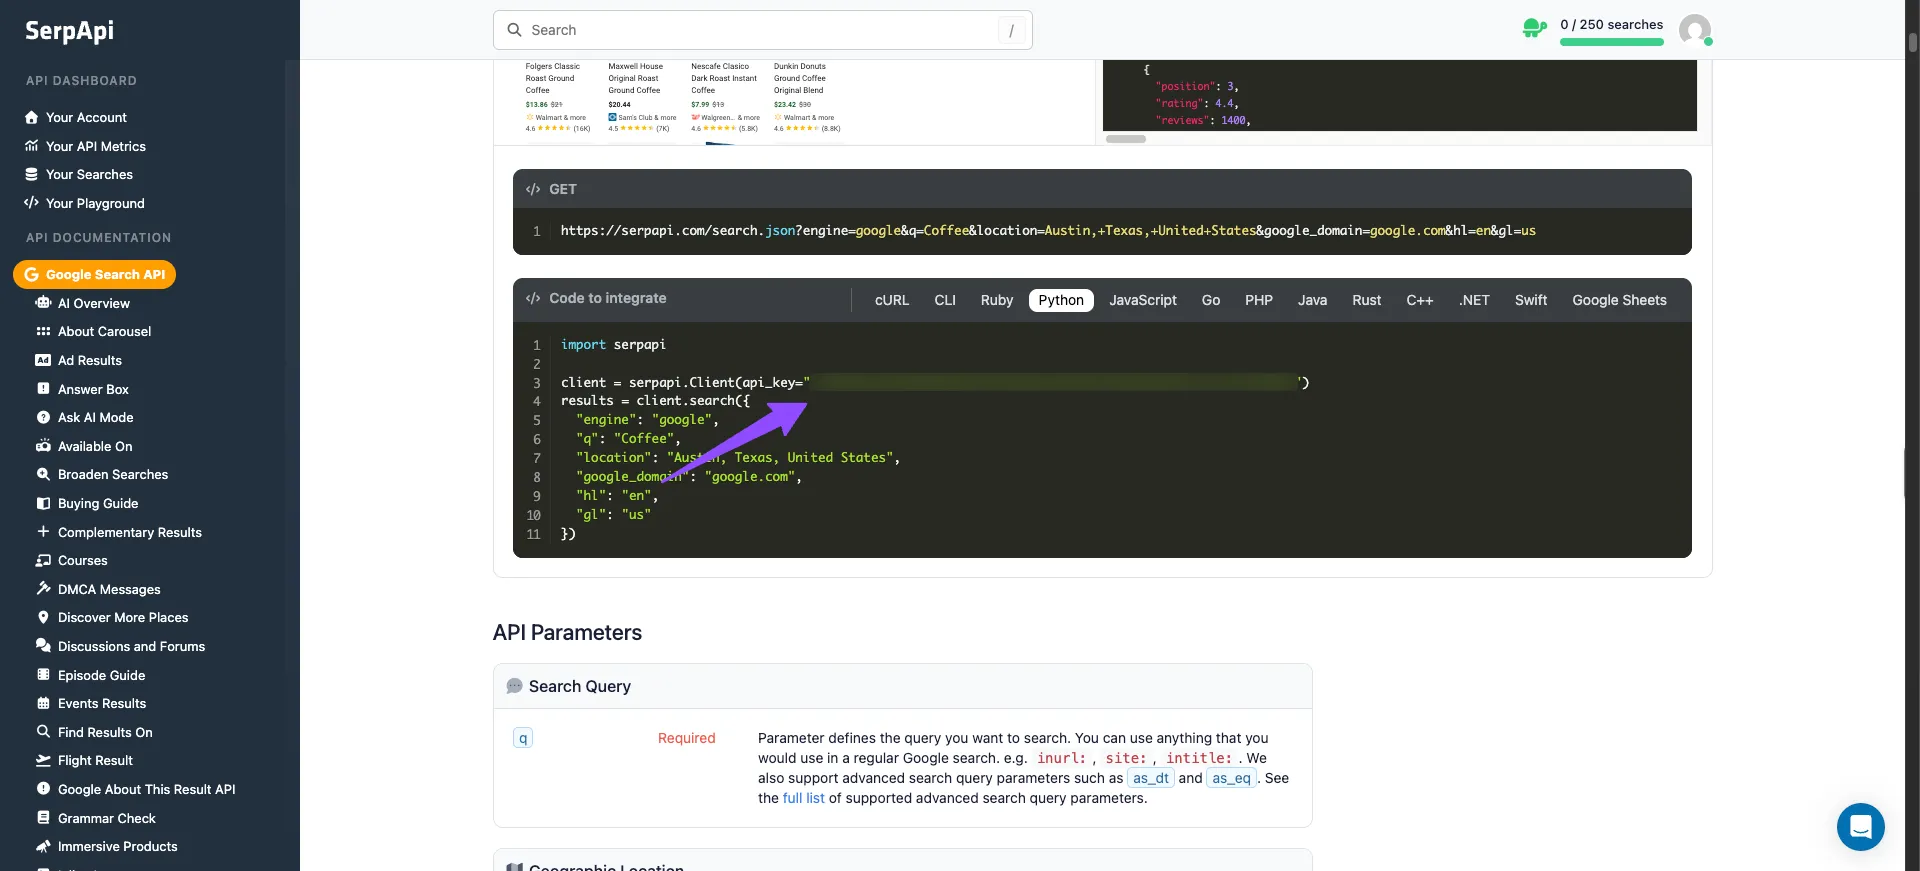Viewport: 1920px width, 871px height.
Task: Click the "google_domain" code line
Action: point(689,477)
